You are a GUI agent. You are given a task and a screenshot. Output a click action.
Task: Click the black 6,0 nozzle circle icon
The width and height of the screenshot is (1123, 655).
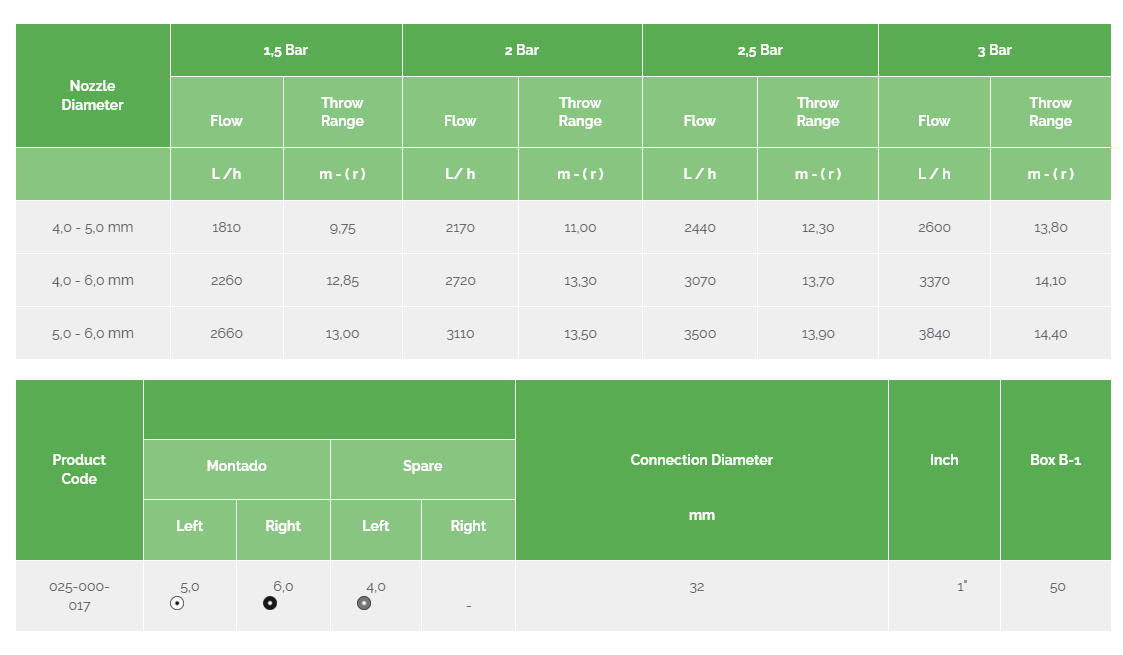coord(270,603)
